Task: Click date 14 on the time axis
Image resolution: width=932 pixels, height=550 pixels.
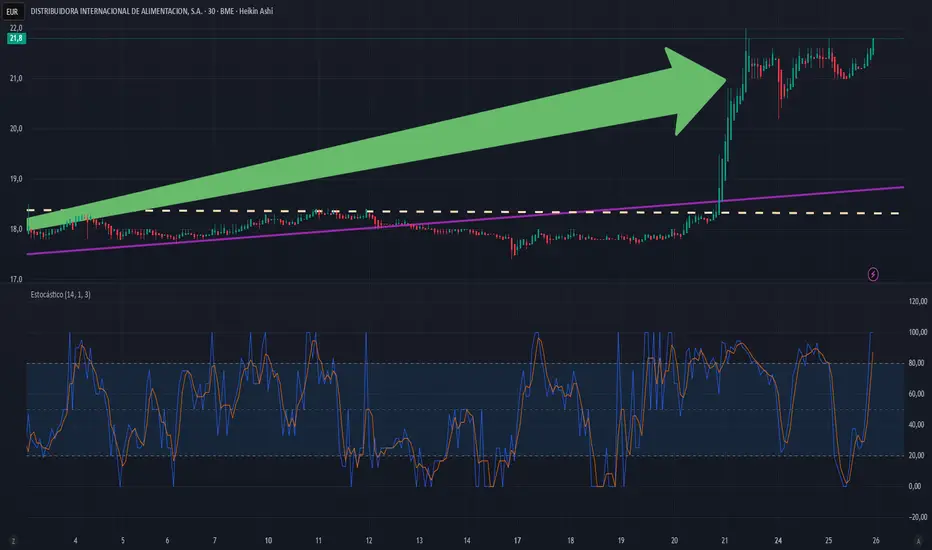Action: (467, 540)
